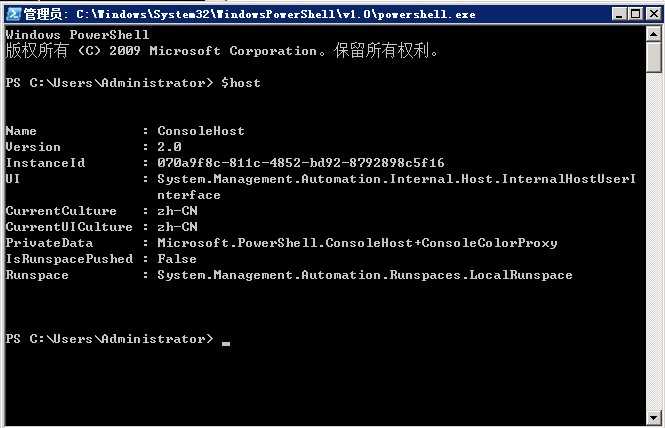
Task: Click the Runspace LocalRunspace value
Action: 365,275
